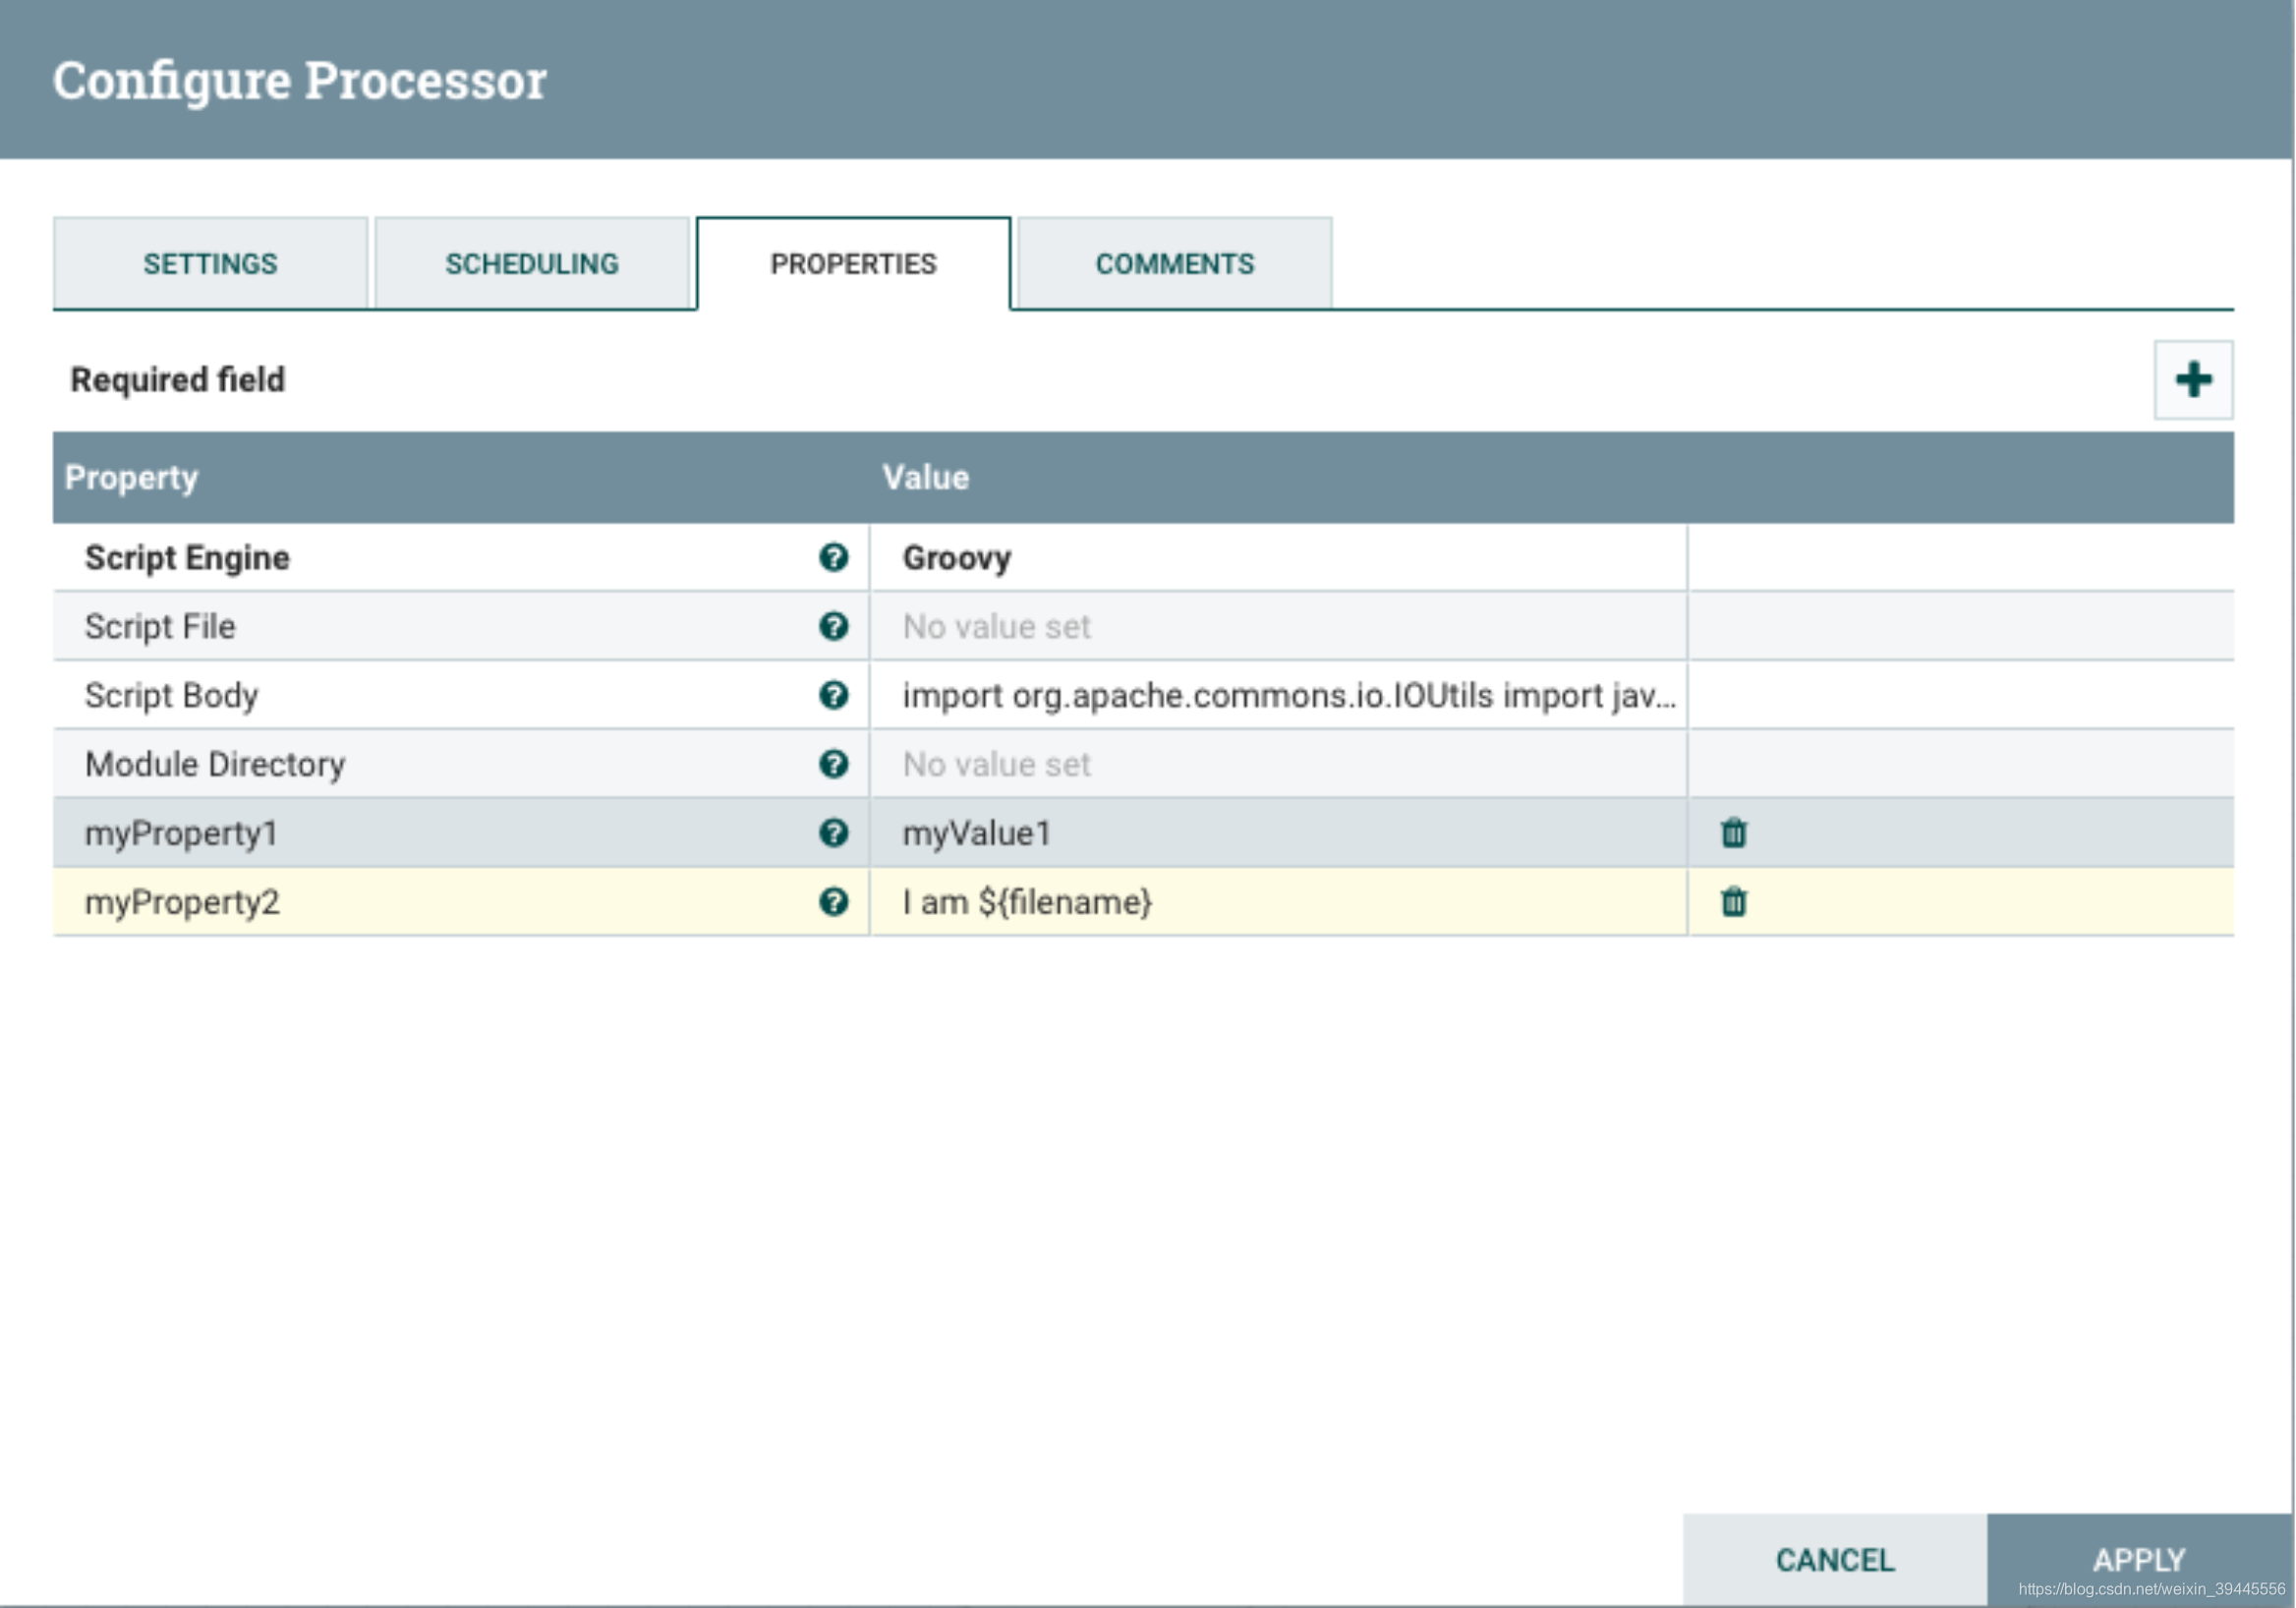The image size is (2296, 1608).
Task: Click help icon next to myProperty2
Action: pos(833,902)
